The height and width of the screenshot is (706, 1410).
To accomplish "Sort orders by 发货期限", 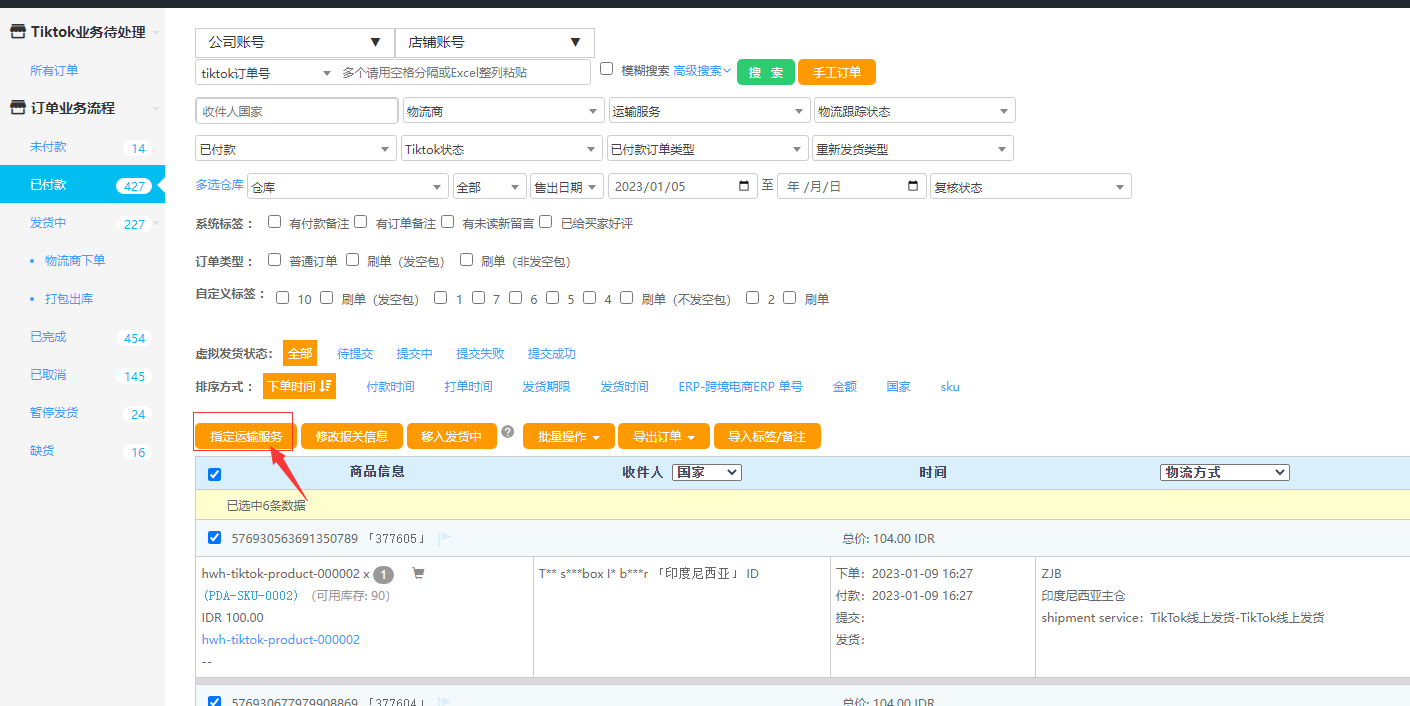I will click(x=546, y=386).
